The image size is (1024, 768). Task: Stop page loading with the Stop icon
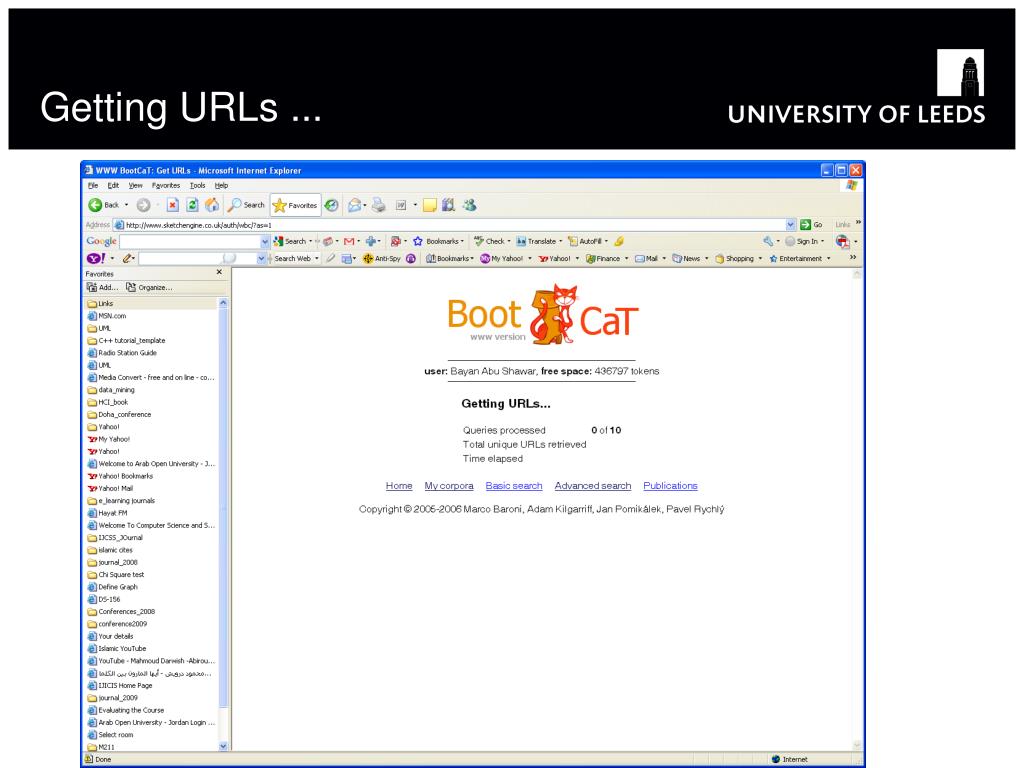(x=172, y=205)
